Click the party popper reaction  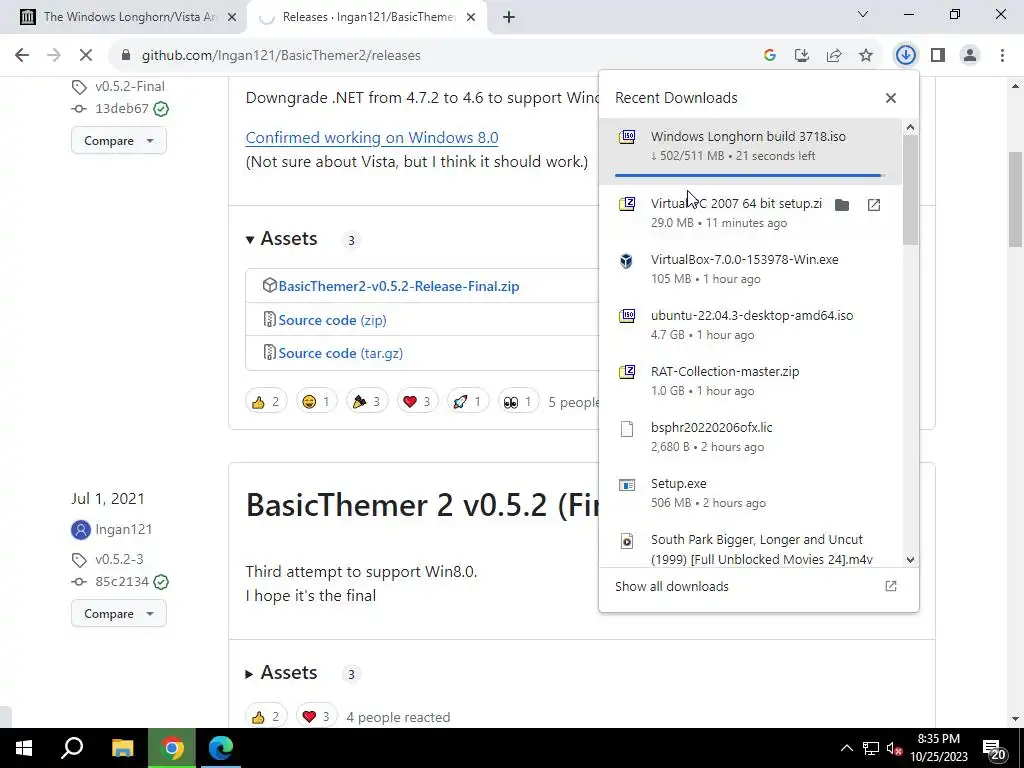[x=367, y=402]
